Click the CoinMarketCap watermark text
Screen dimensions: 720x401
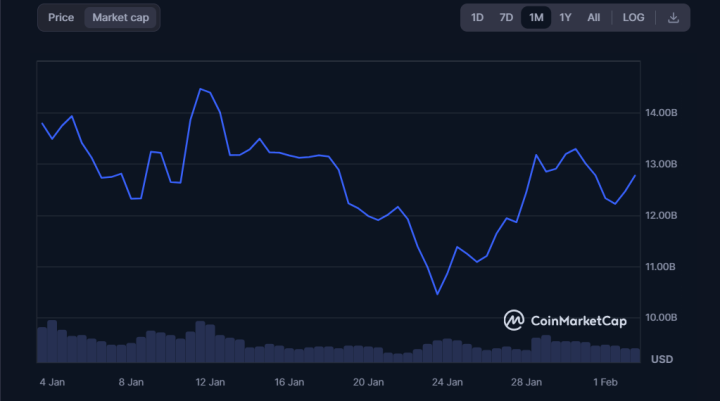tap(579, 321)
